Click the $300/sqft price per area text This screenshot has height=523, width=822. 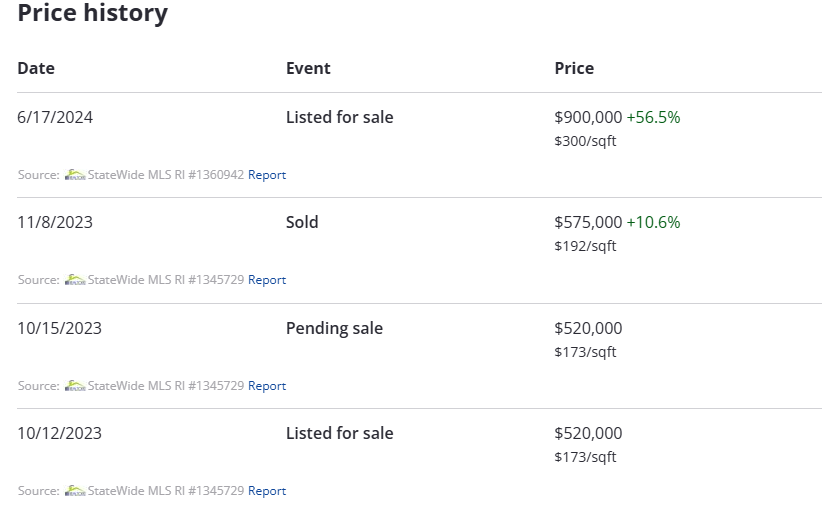click(585, 141)
